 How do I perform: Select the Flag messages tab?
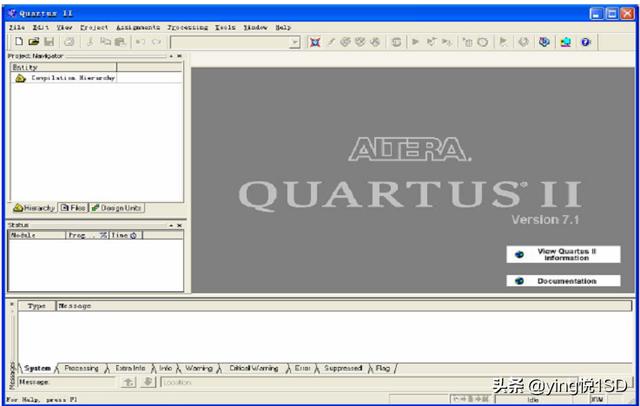pos(382,368)
